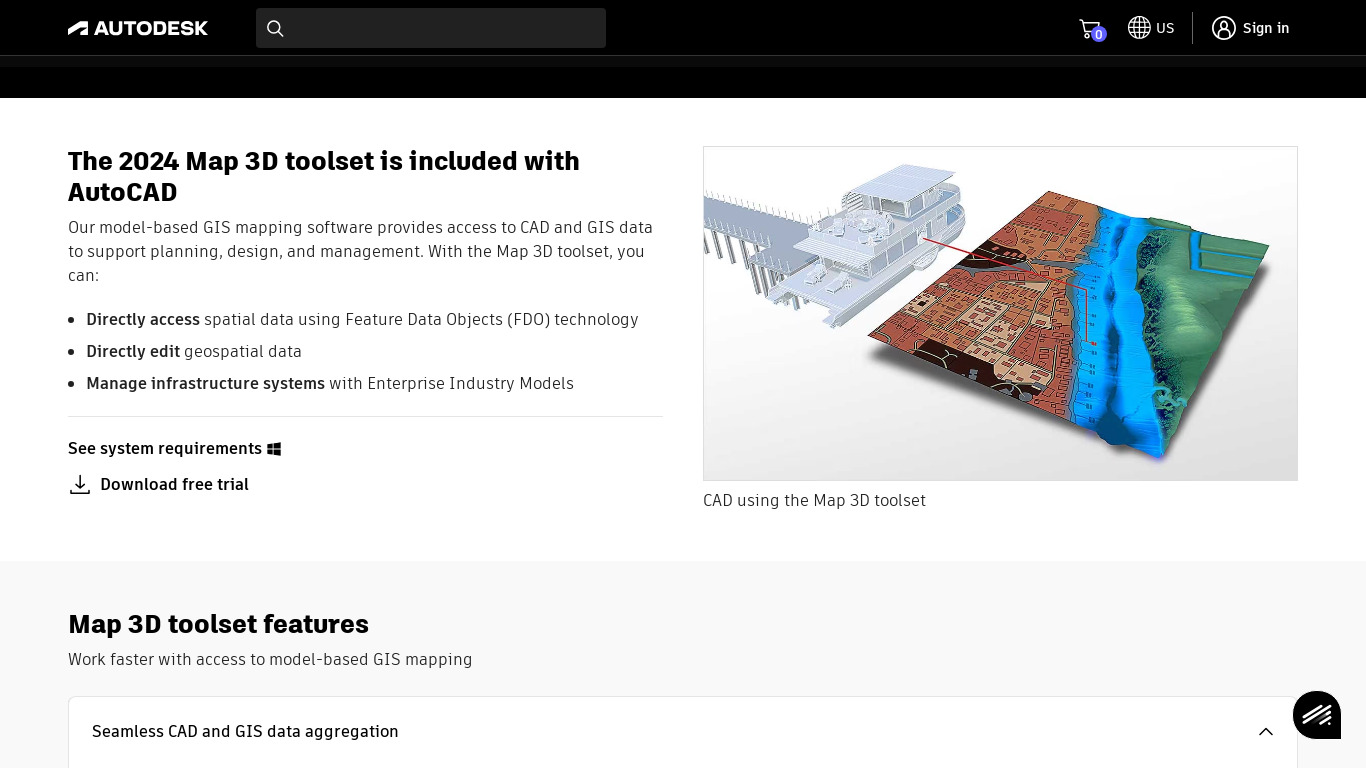This screenshot has height=768, width=1366.
Task: Open the Map 3D toolset image
Action: (1000, 314)
